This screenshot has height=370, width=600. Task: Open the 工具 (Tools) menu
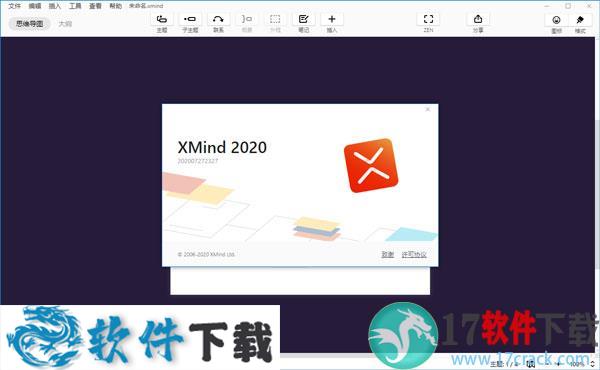[75, 6]
